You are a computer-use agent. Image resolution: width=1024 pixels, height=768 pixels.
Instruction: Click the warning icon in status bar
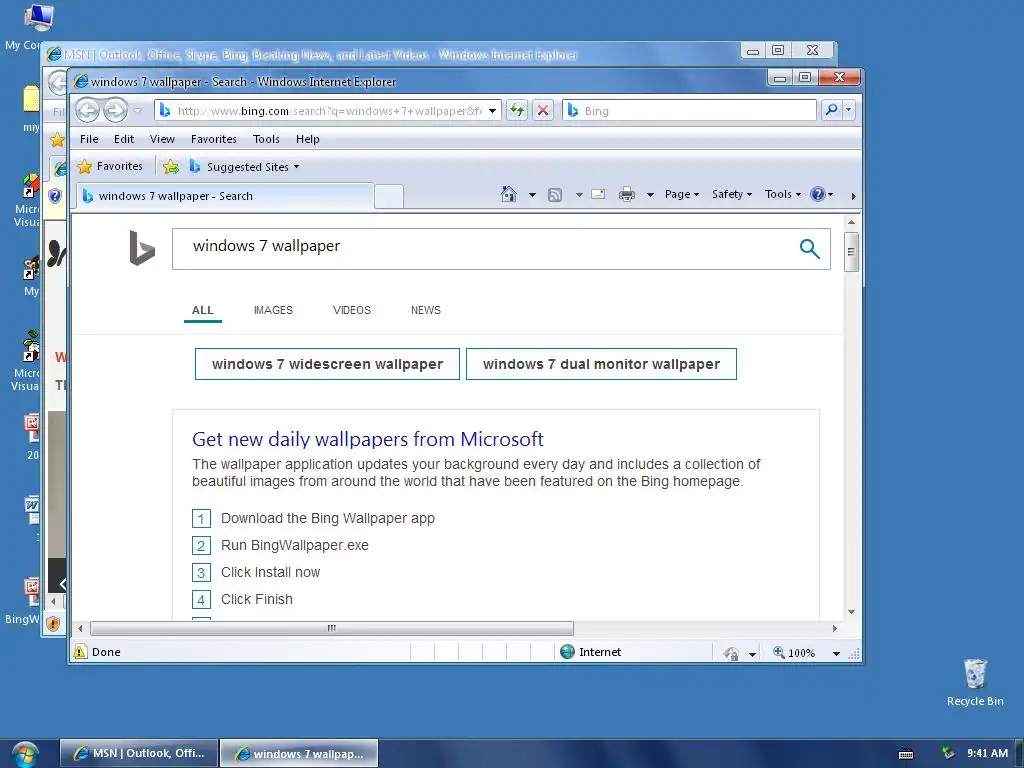pyautogui.click(x=80, y=652)
